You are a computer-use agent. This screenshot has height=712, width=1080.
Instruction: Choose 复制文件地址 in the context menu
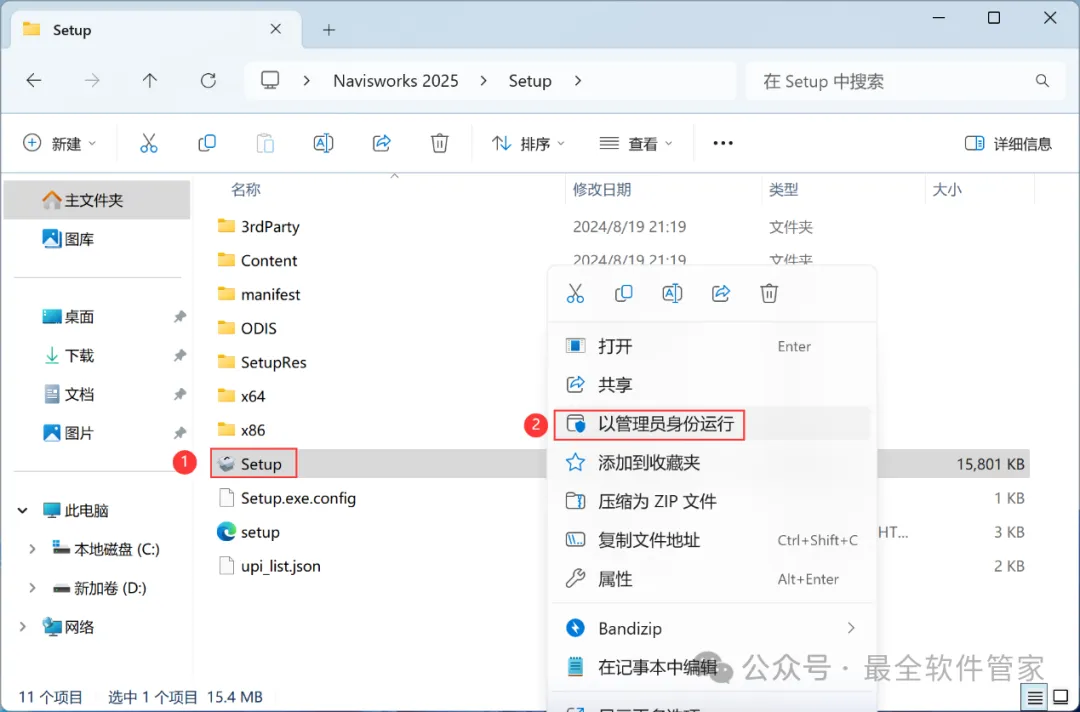pyautogui.click(x=712, y=540)
